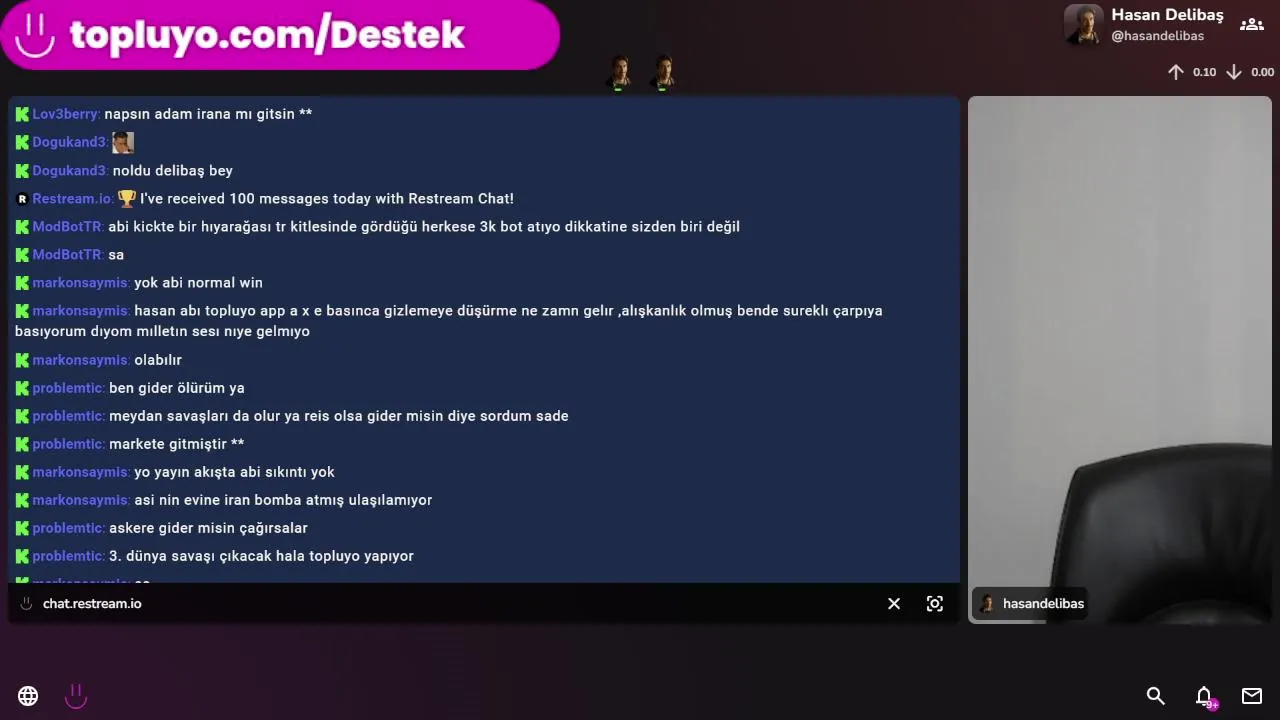
Task: Click small avatar in hasandelibas name tag
Action: coord(988,604)
